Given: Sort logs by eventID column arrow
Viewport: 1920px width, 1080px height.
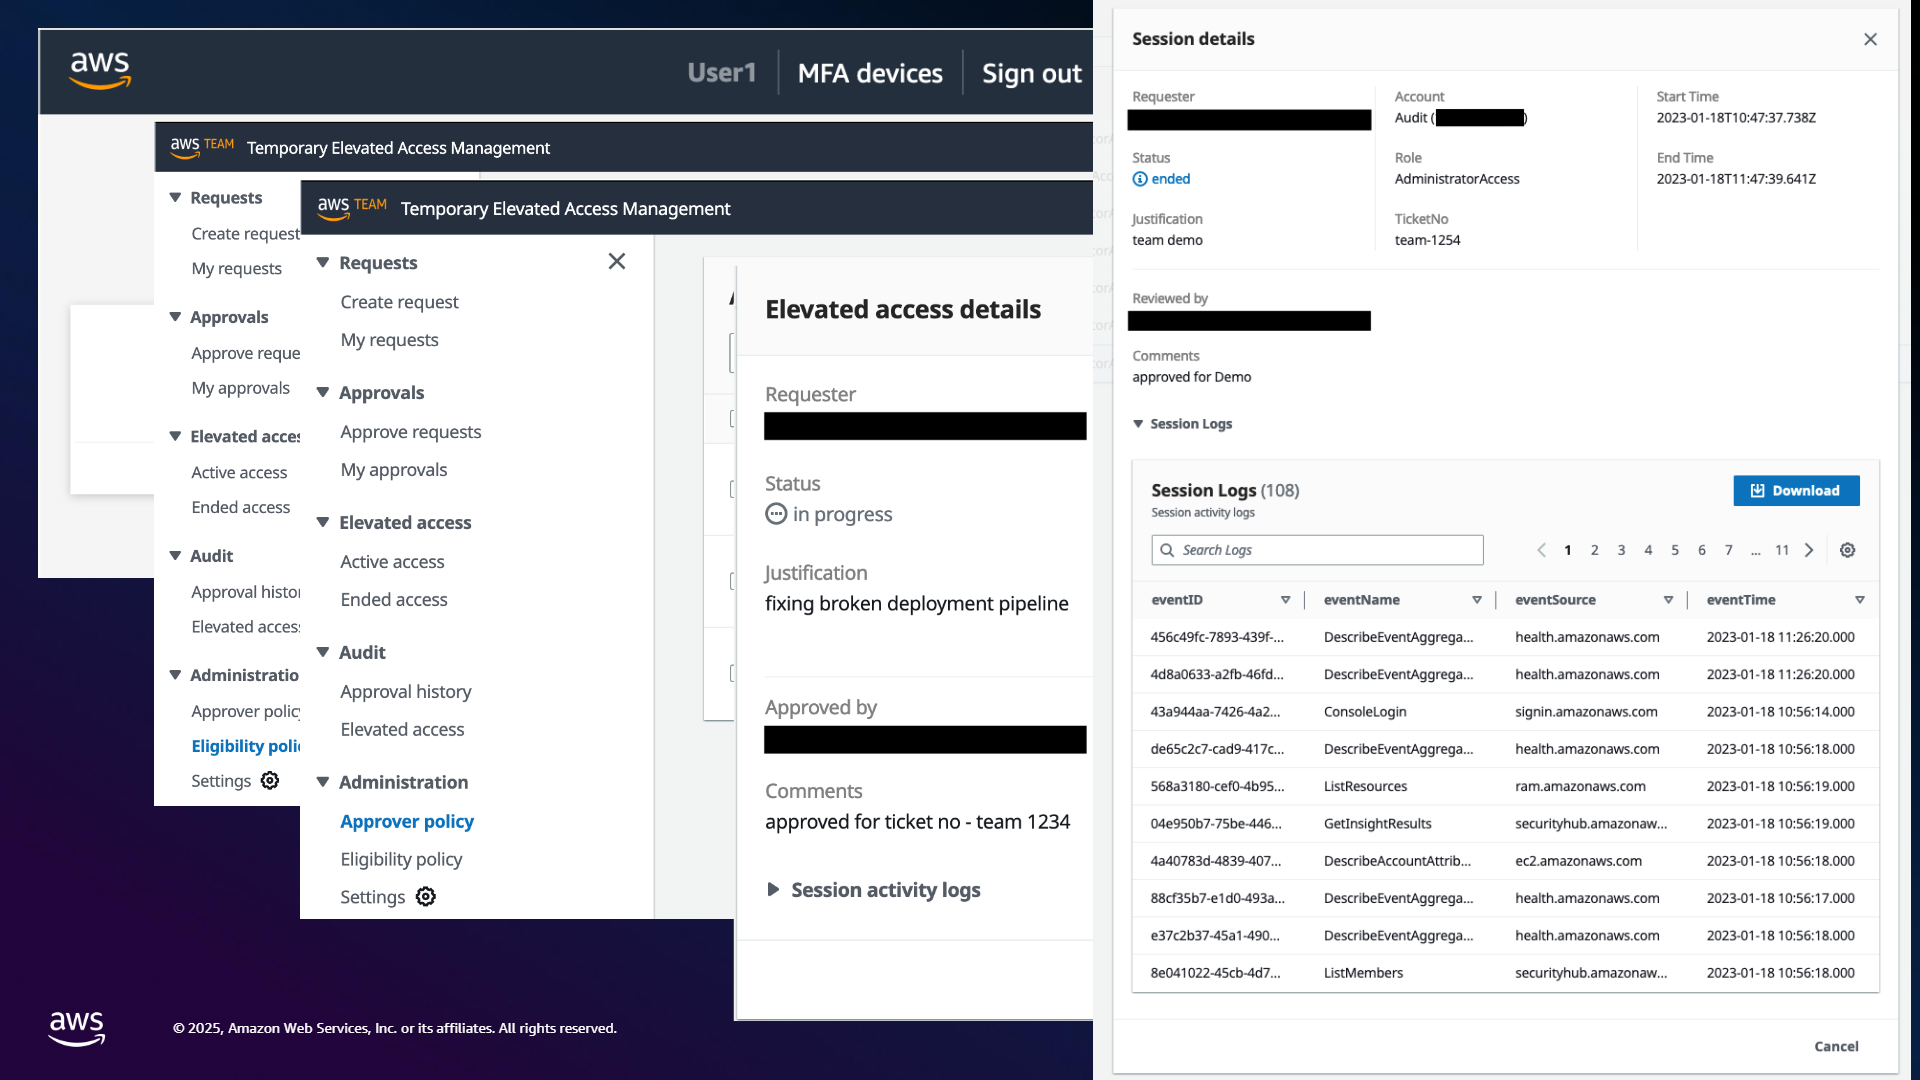Looking at the screenshot, I should coord(1286,600).
